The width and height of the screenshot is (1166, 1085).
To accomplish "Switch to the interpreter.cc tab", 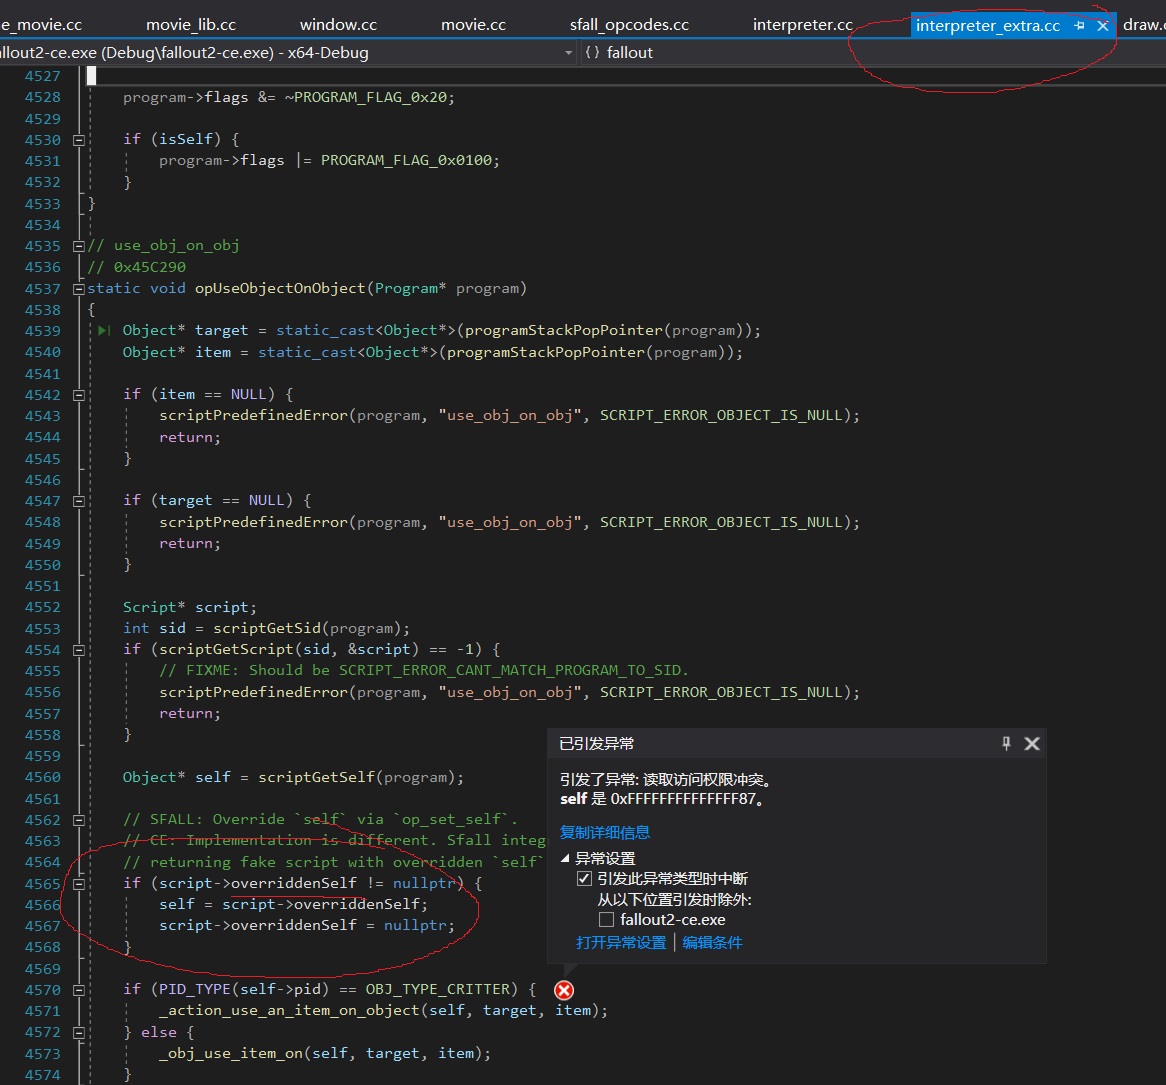I will pyautogui.click(x=802, y=24).
